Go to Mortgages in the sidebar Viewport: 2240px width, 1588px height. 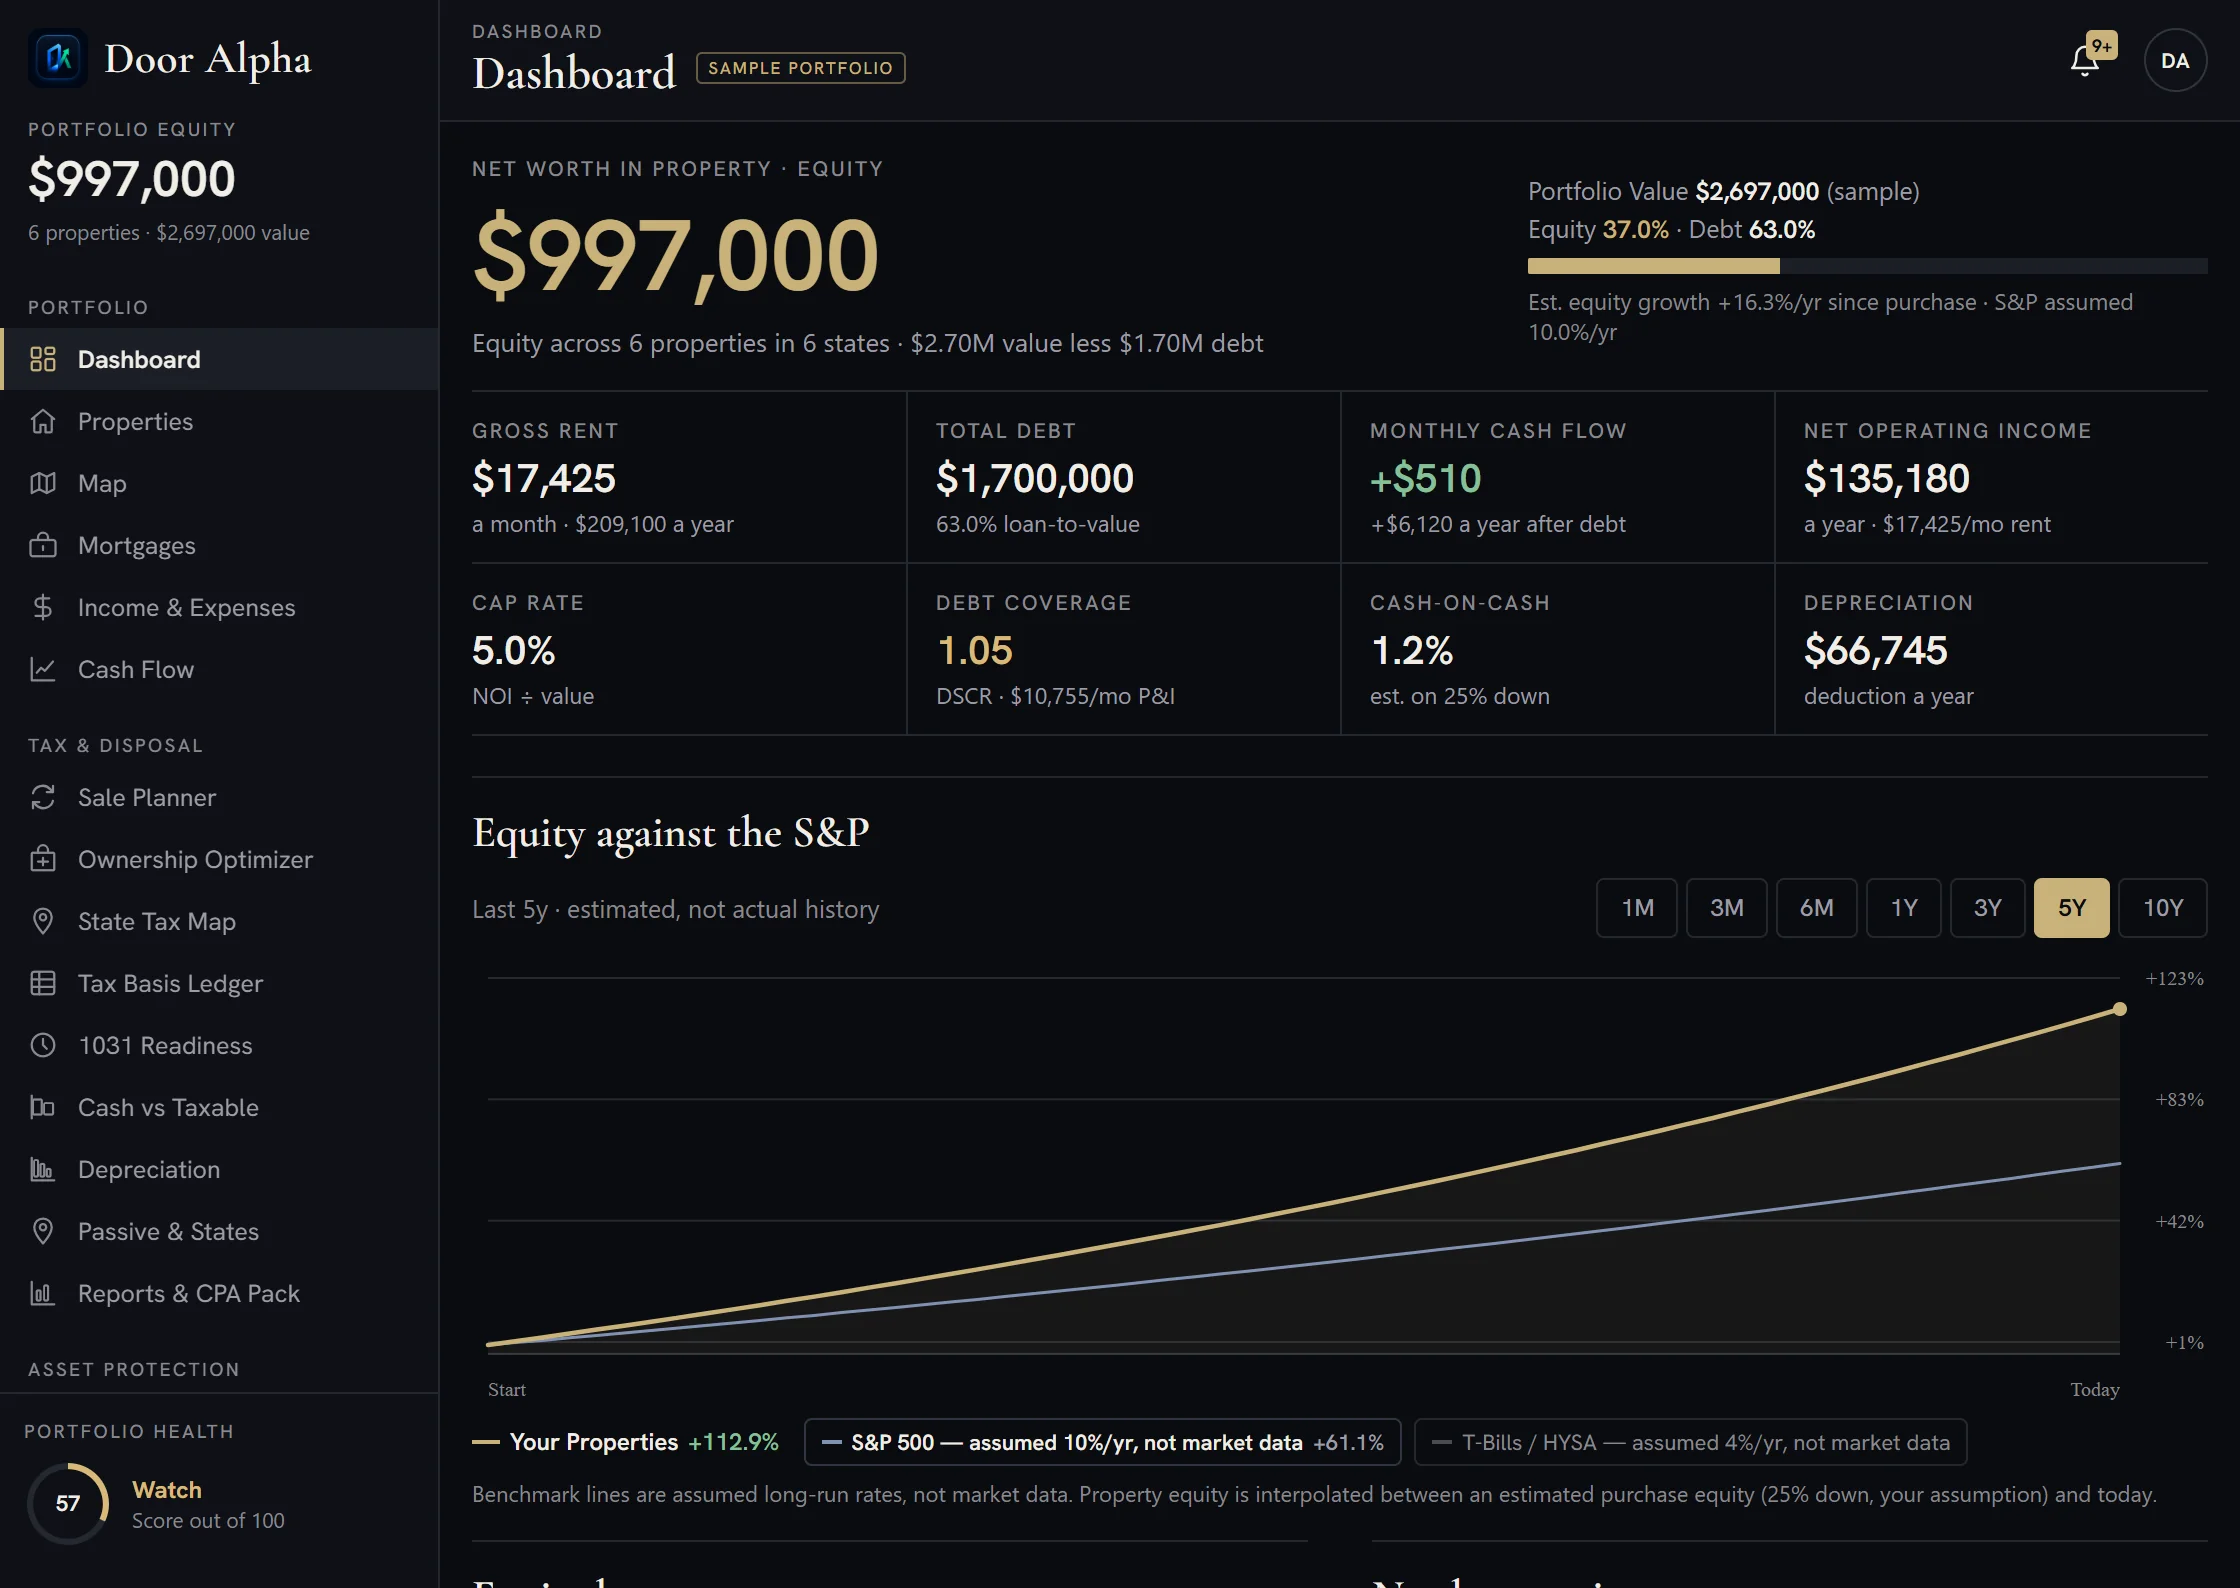click(x=220, y=545)
